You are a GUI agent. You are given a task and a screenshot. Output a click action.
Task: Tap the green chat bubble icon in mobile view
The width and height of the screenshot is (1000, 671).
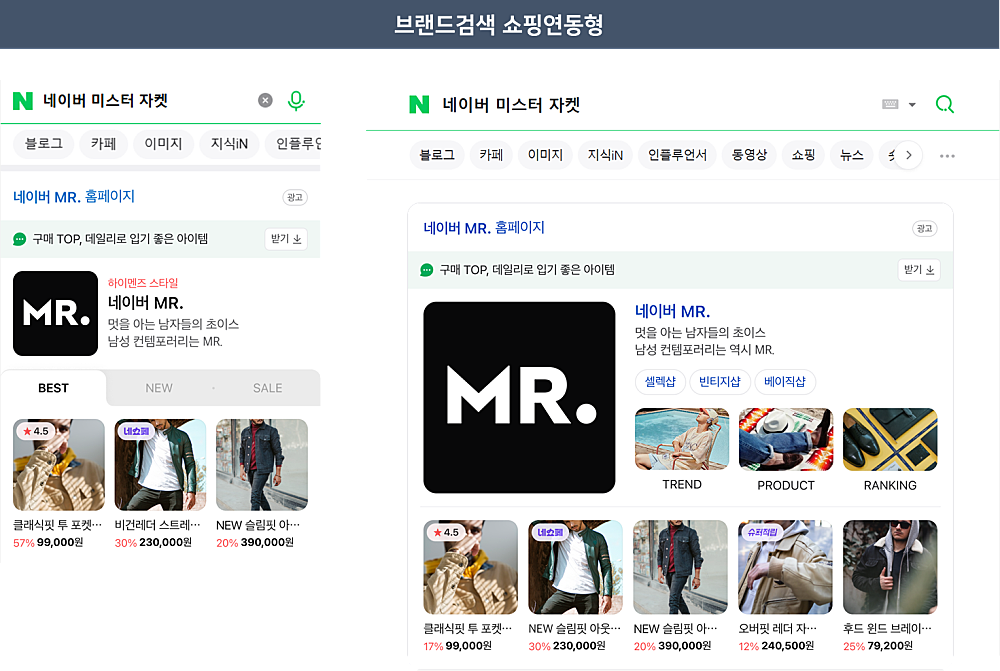point(20,239)
